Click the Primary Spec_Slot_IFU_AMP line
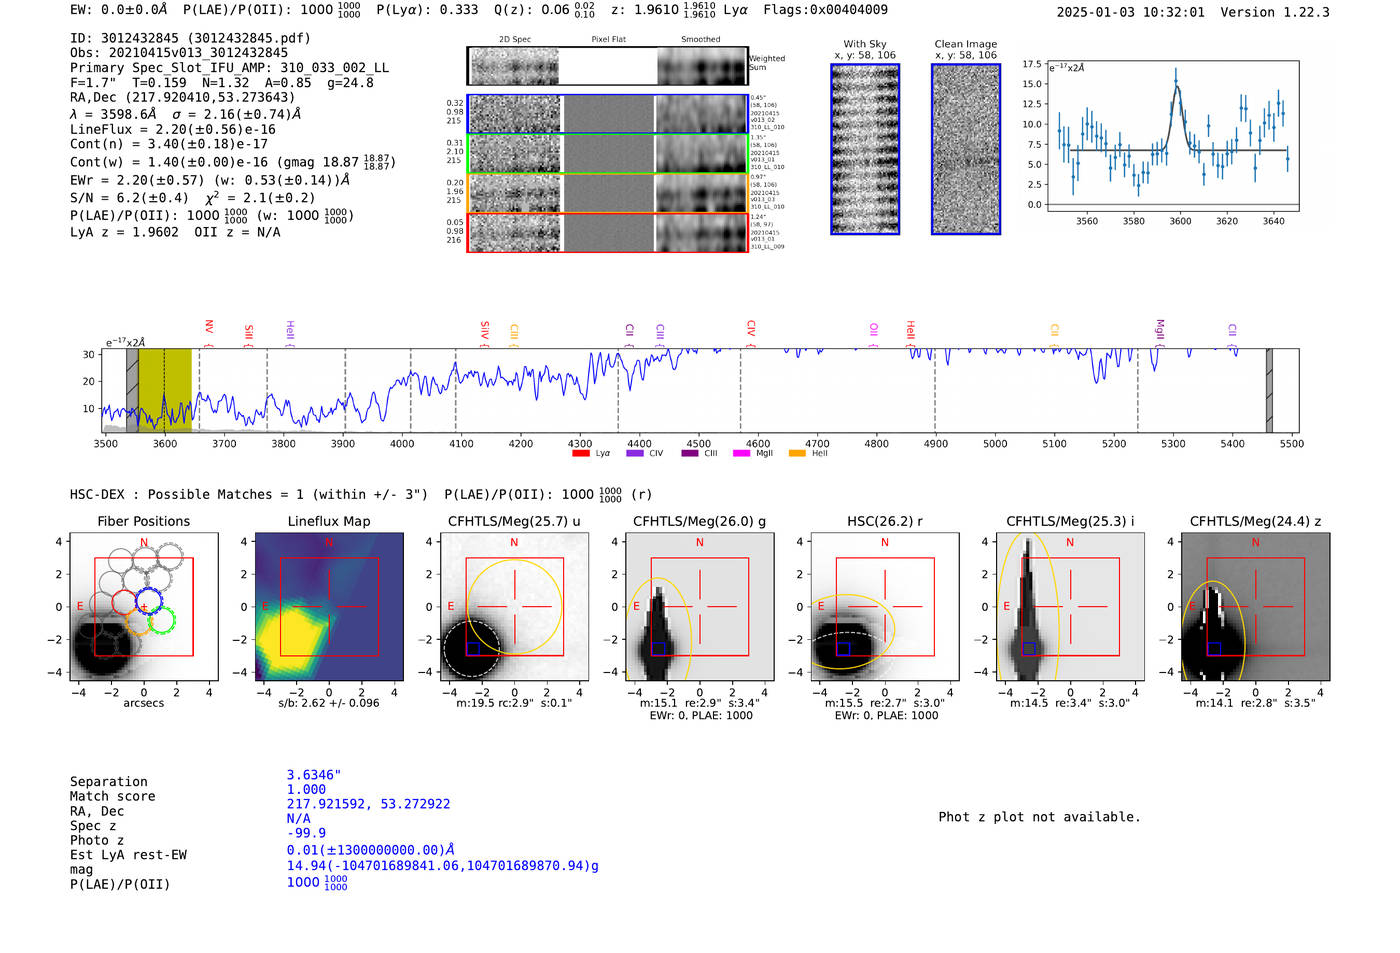This screenshot has height=953, width=1400. 229,68
